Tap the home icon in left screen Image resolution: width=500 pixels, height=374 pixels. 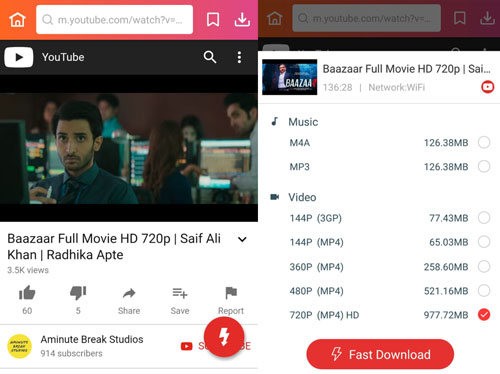click(17, 20)
